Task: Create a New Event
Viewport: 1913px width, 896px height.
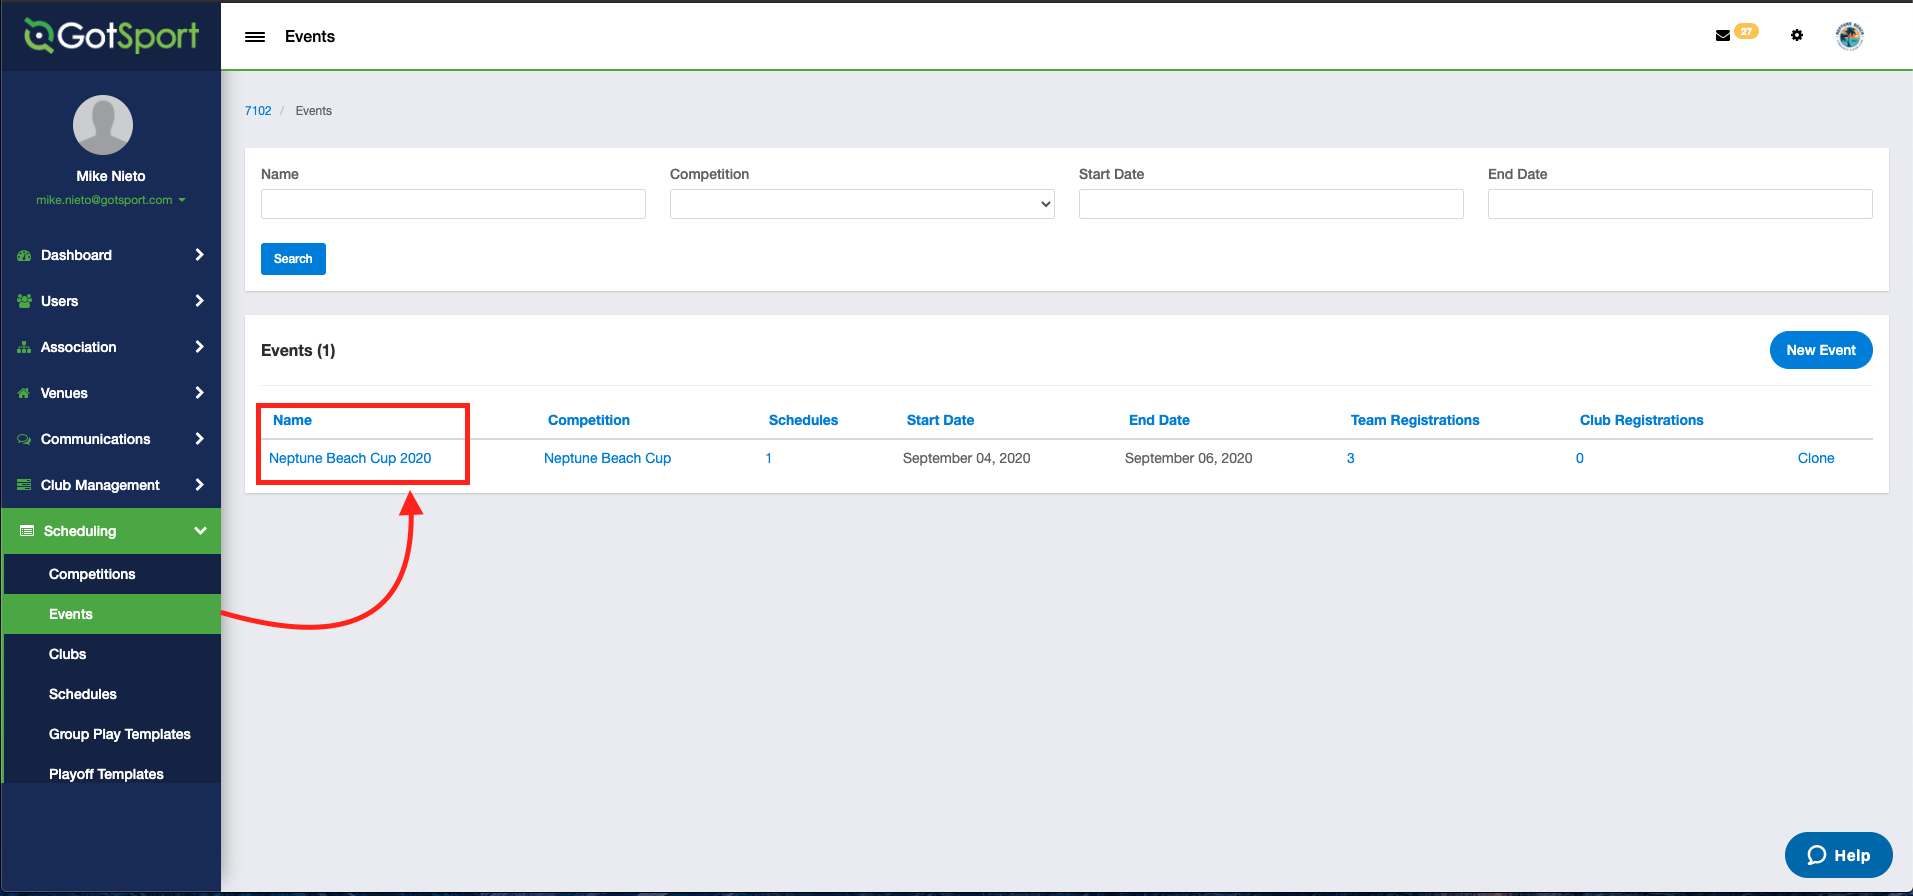Action: [1821, 350]
